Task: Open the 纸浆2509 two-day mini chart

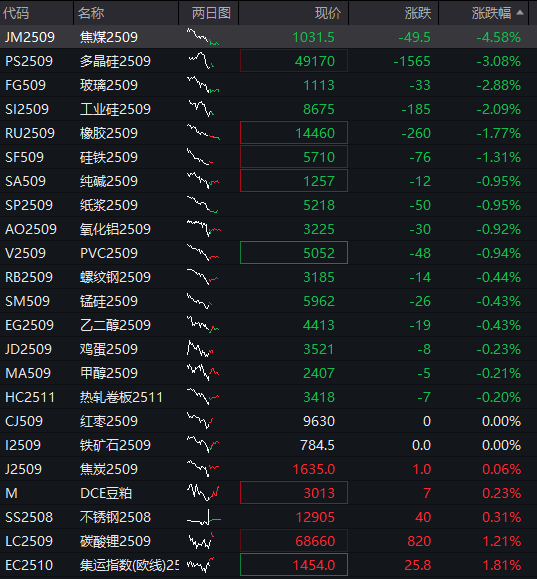Action: 202,205
